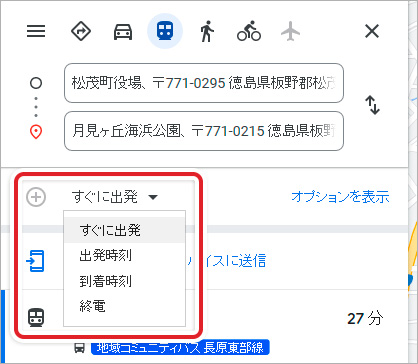This screenshot has height=364, width=418.
Task: Choose 到着時刻 from the list
Action: pos(124,281)
